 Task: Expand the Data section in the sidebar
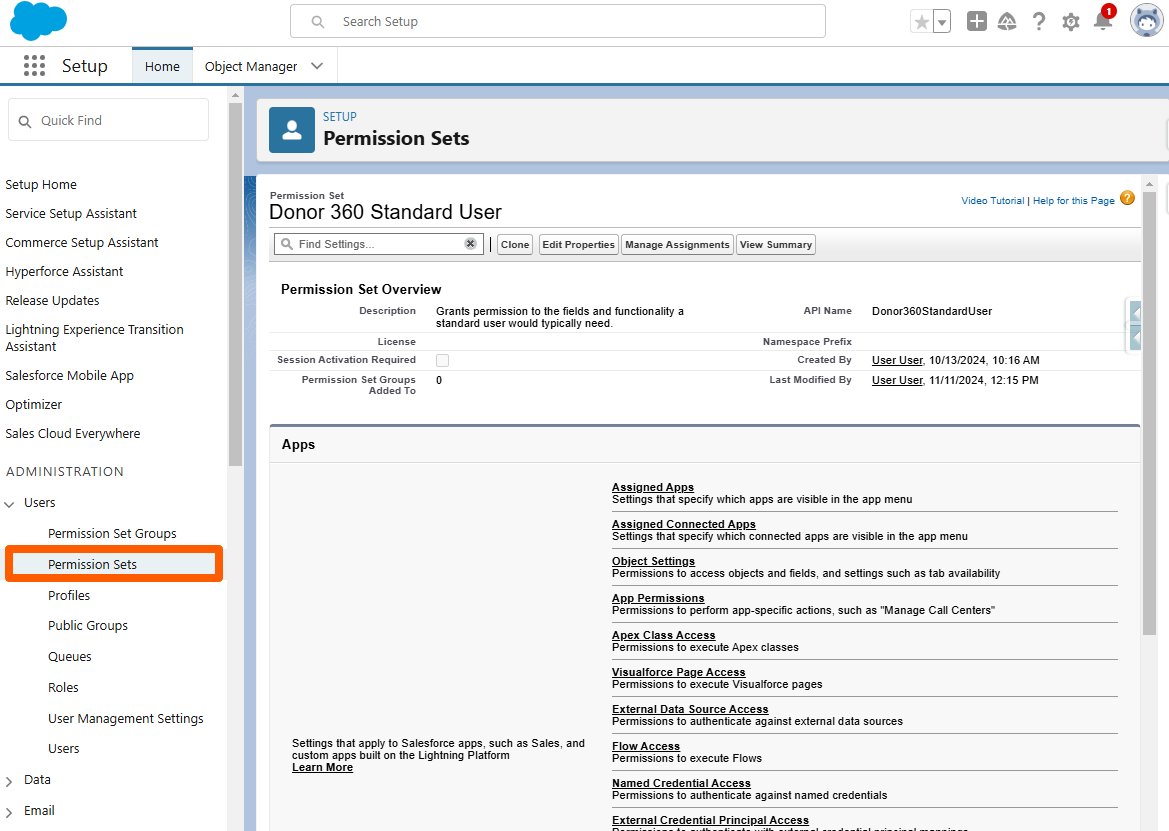9,781
